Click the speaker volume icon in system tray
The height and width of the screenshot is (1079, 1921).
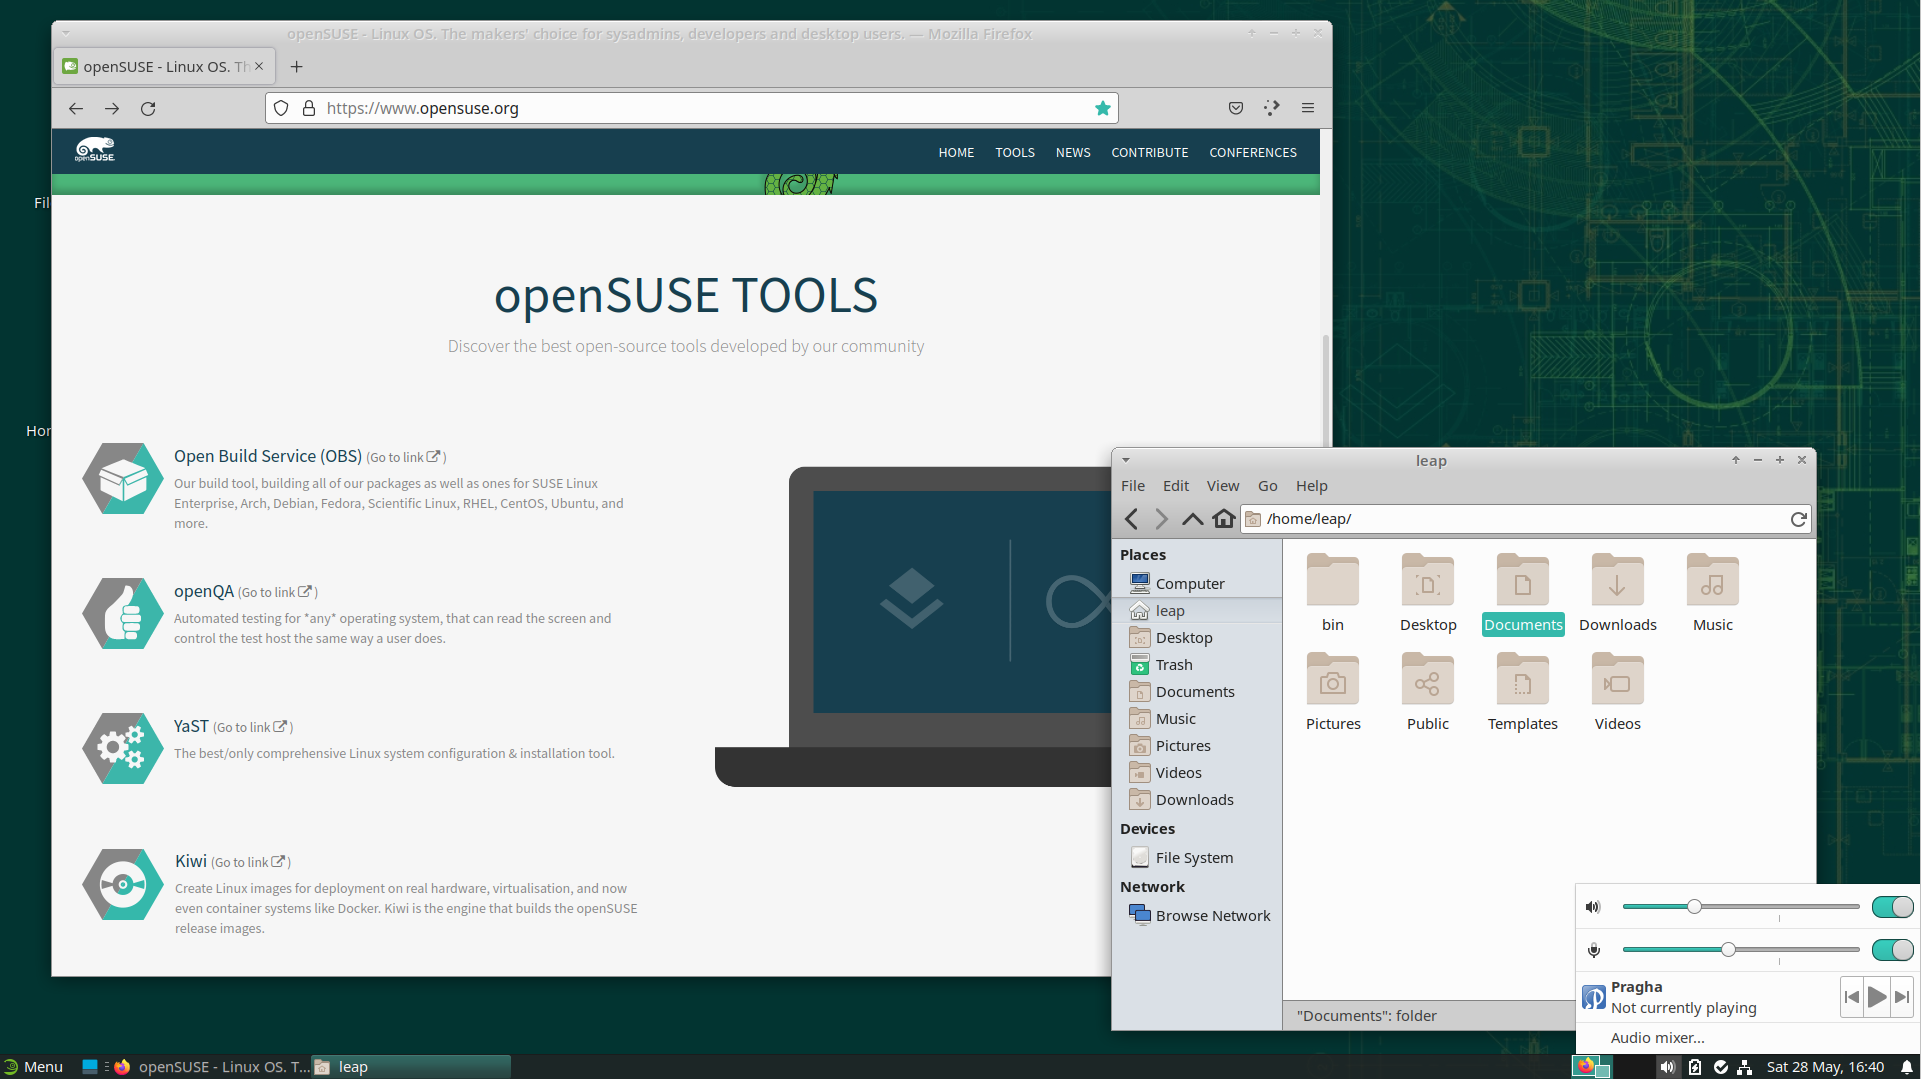tap(1667, 1067)
